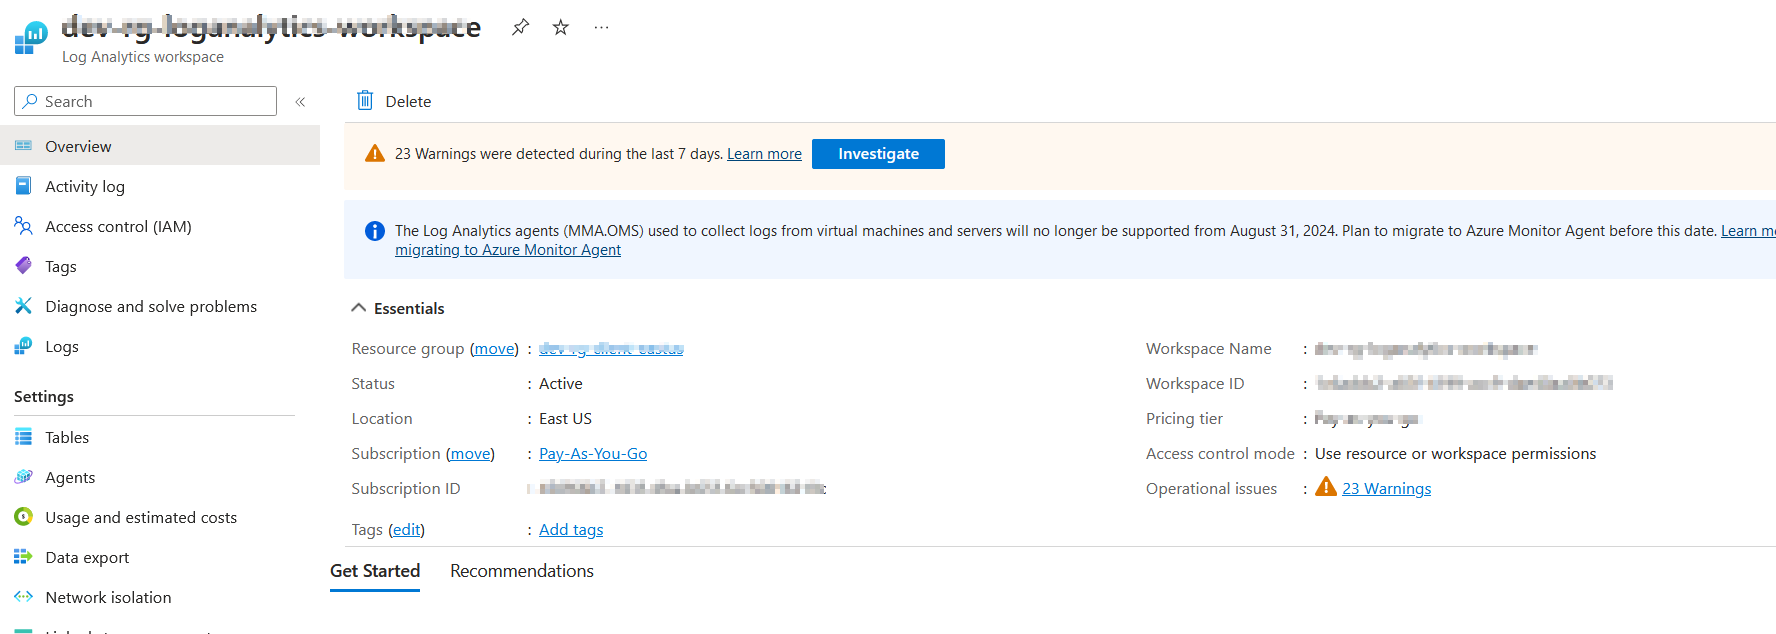Open the blurred resource group link
Viewport: 1776px width, 634px height.
click(611, 349)
